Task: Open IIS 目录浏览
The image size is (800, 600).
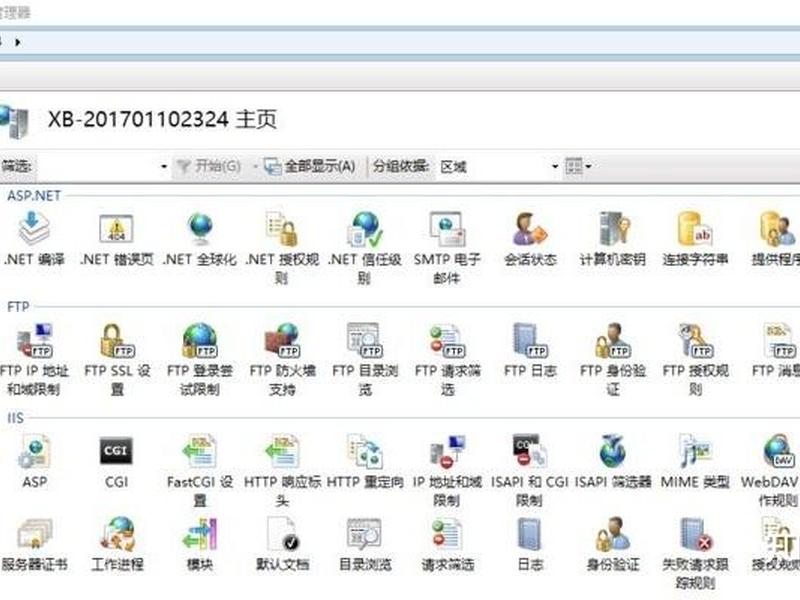Action: [x=365, y=544]
